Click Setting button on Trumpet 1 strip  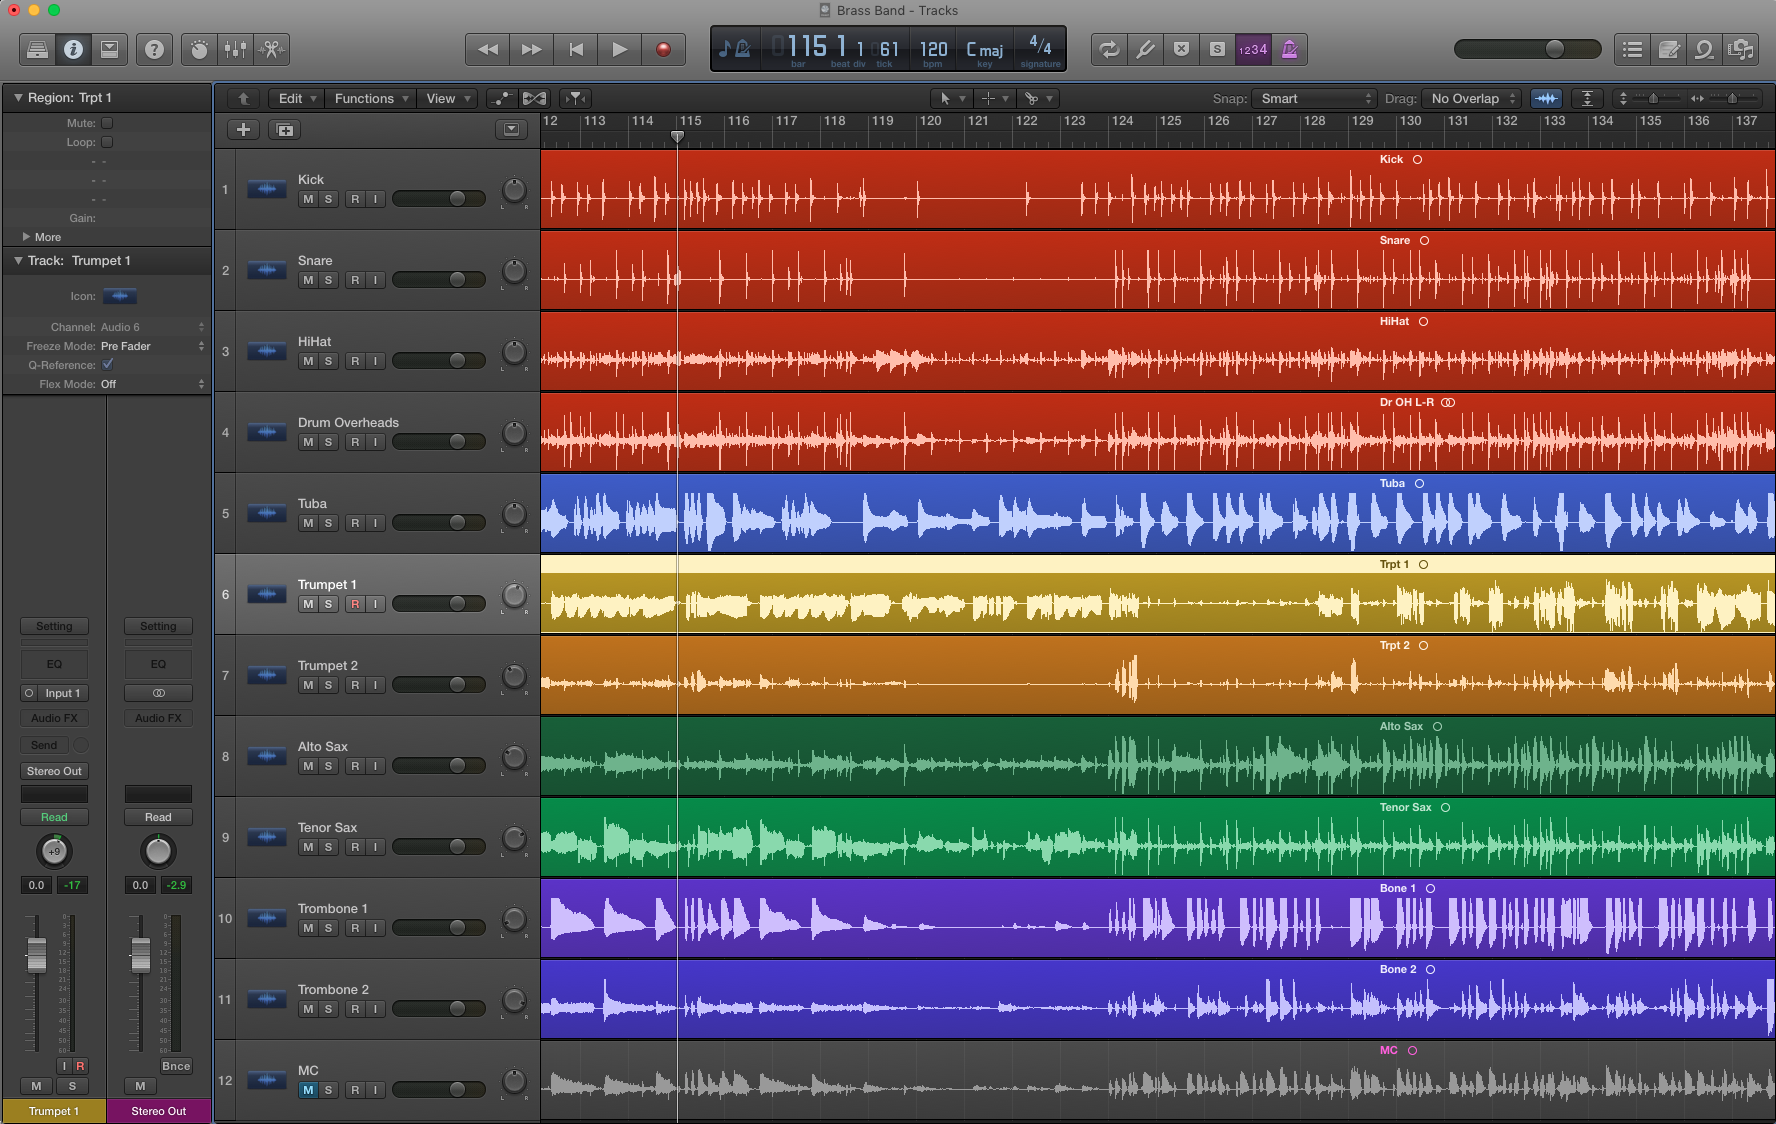(x=54, y=626)
